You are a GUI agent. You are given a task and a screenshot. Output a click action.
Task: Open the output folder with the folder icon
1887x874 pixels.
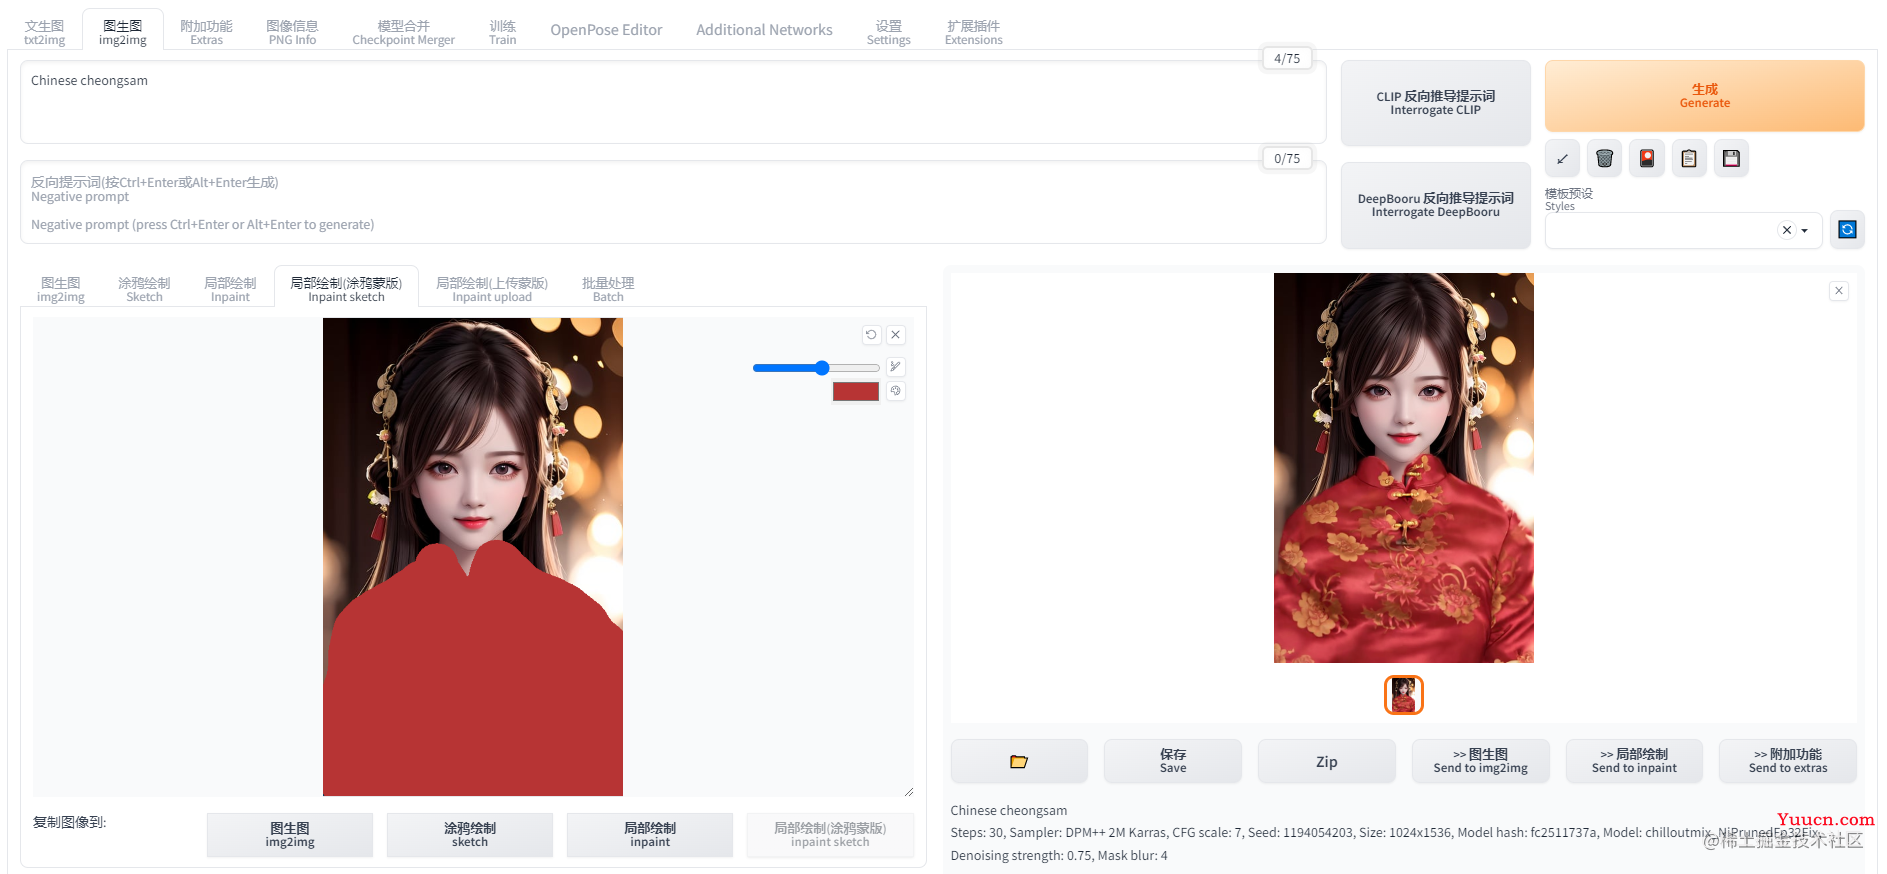[x=1019, y=761]
